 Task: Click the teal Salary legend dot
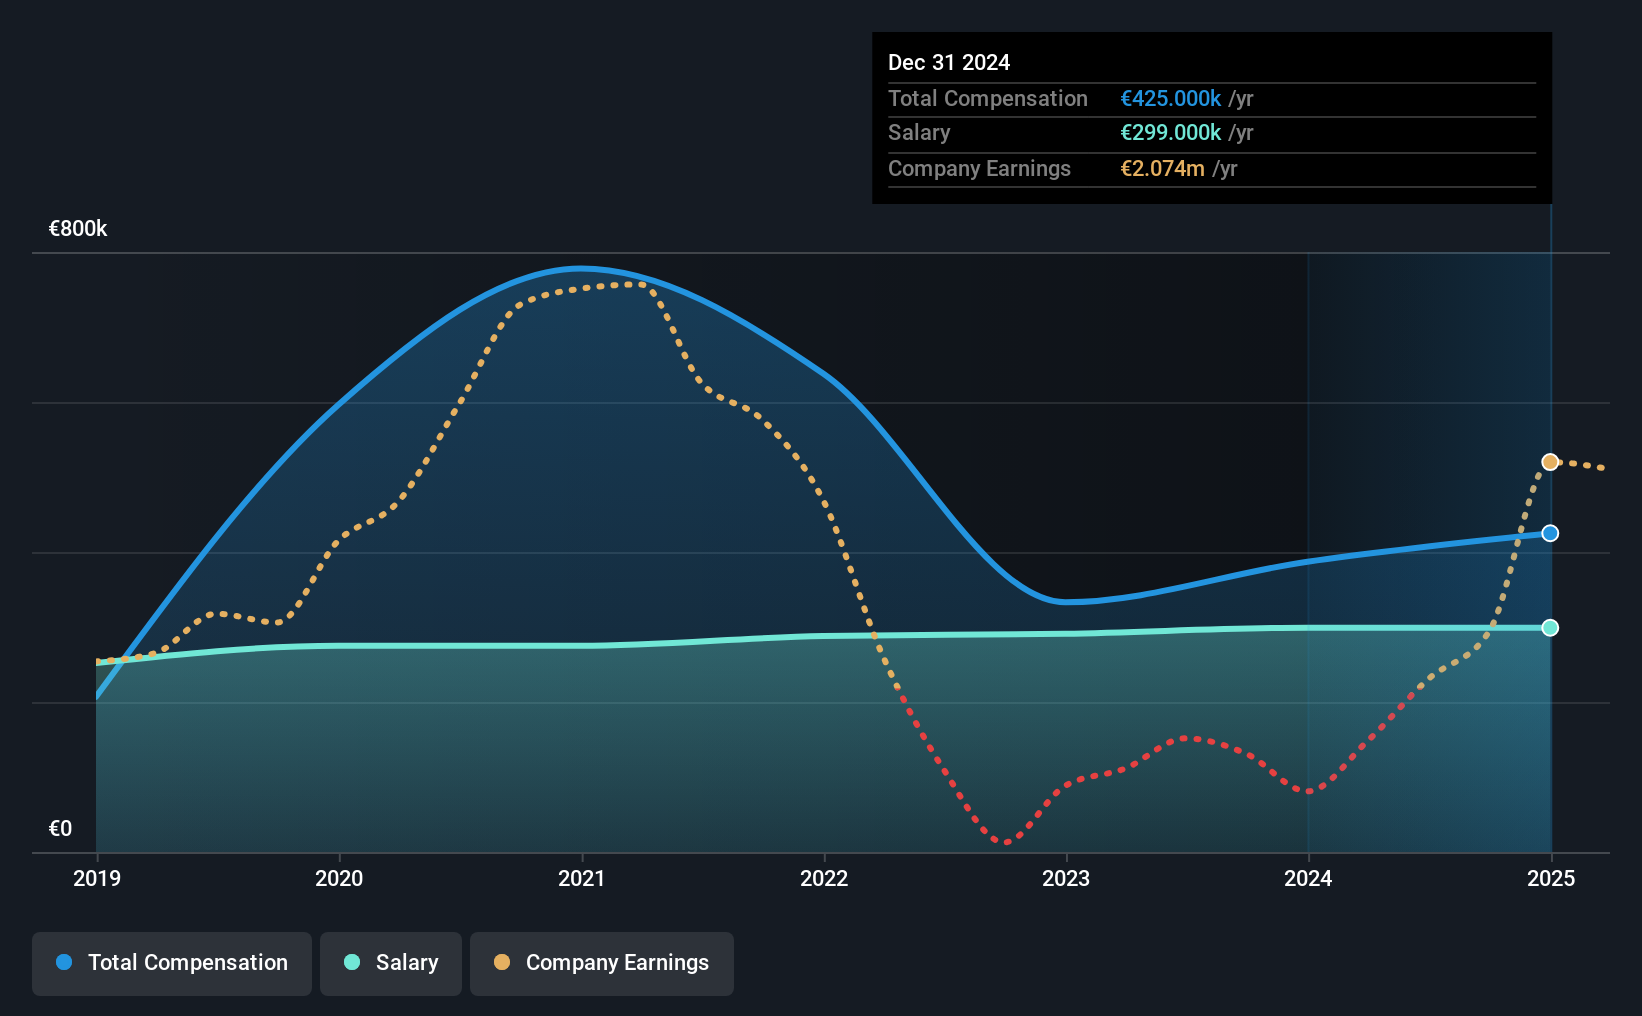click(x=352, y=962)
